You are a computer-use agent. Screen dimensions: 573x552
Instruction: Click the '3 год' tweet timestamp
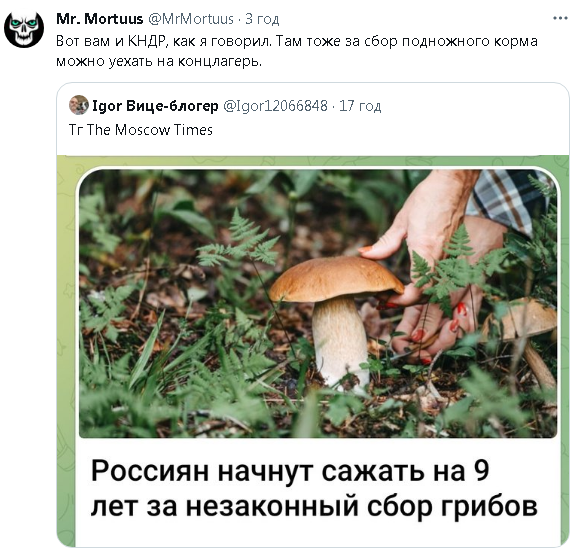(262, 19)
